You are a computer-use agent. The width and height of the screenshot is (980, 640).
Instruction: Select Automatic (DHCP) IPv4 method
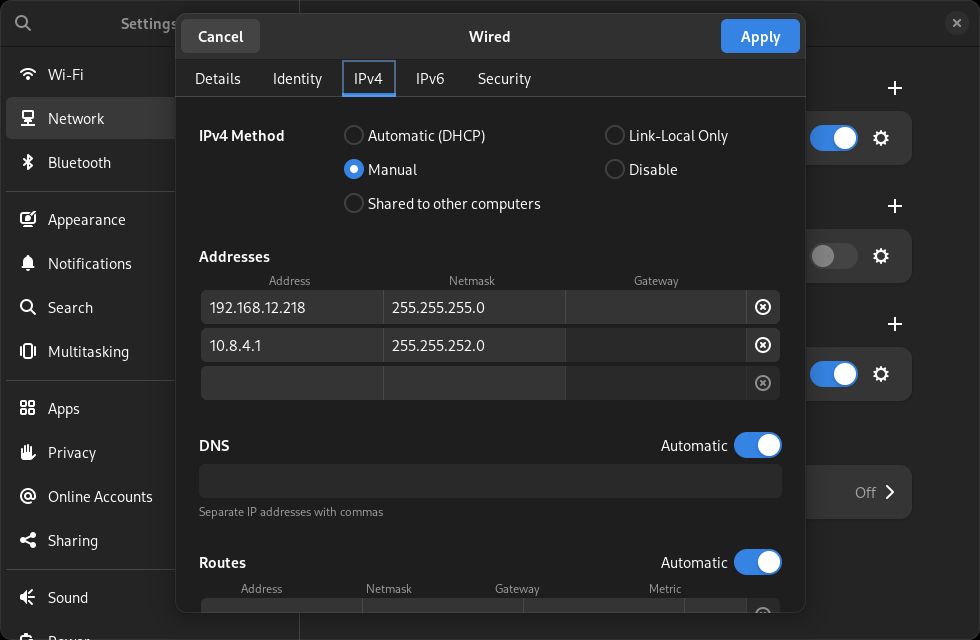pyautogui.click(x=354, y=135)
